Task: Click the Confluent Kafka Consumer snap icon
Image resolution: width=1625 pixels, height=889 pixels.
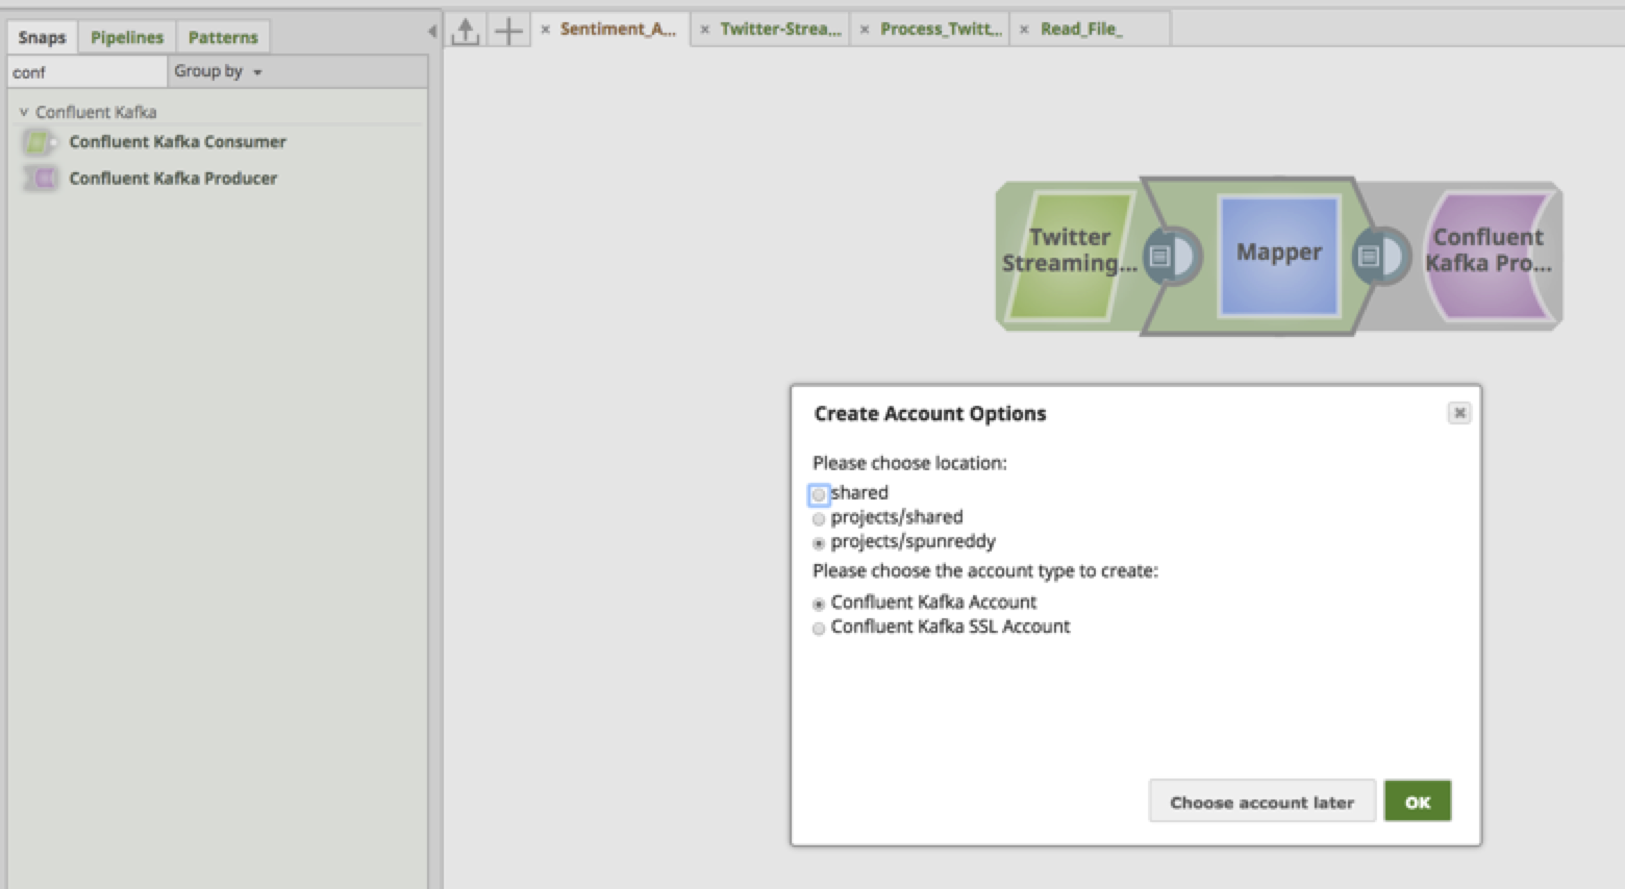Action: (x=40, y=142)
